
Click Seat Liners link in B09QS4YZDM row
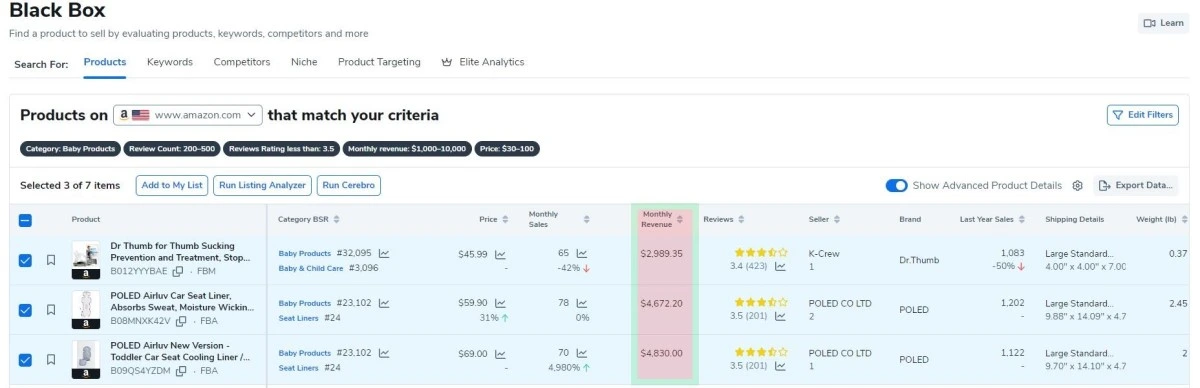click(298, 368)
